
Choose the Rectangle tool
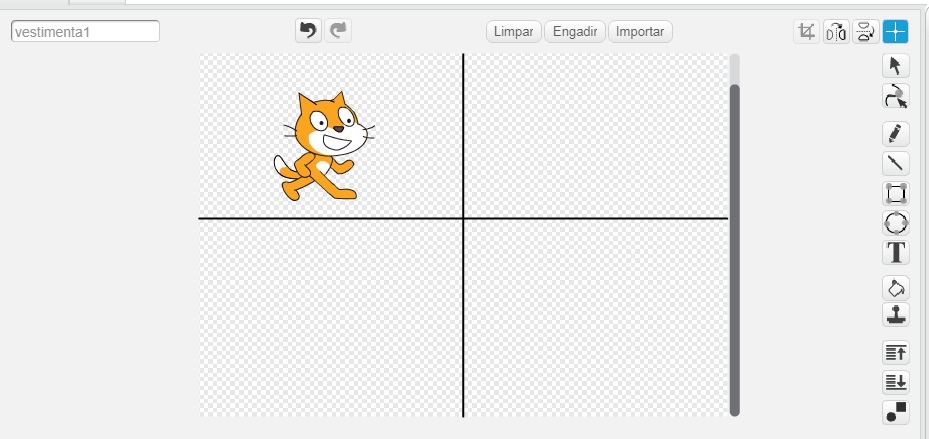click(895, 193)
